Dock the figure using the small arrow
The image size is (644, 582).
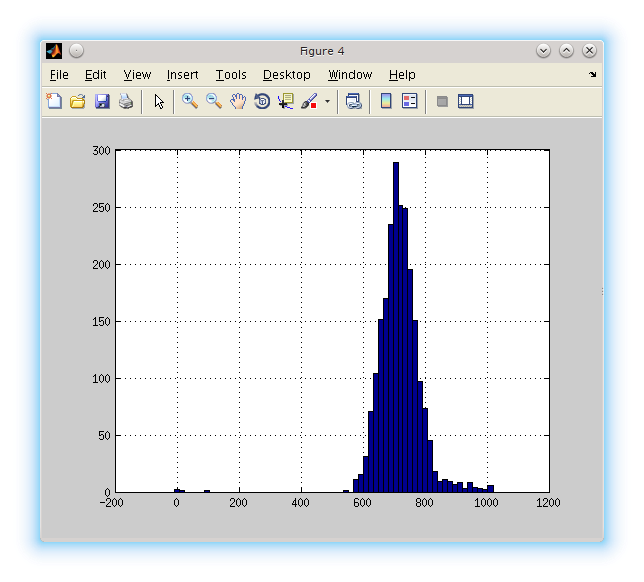tap(592, 75)
